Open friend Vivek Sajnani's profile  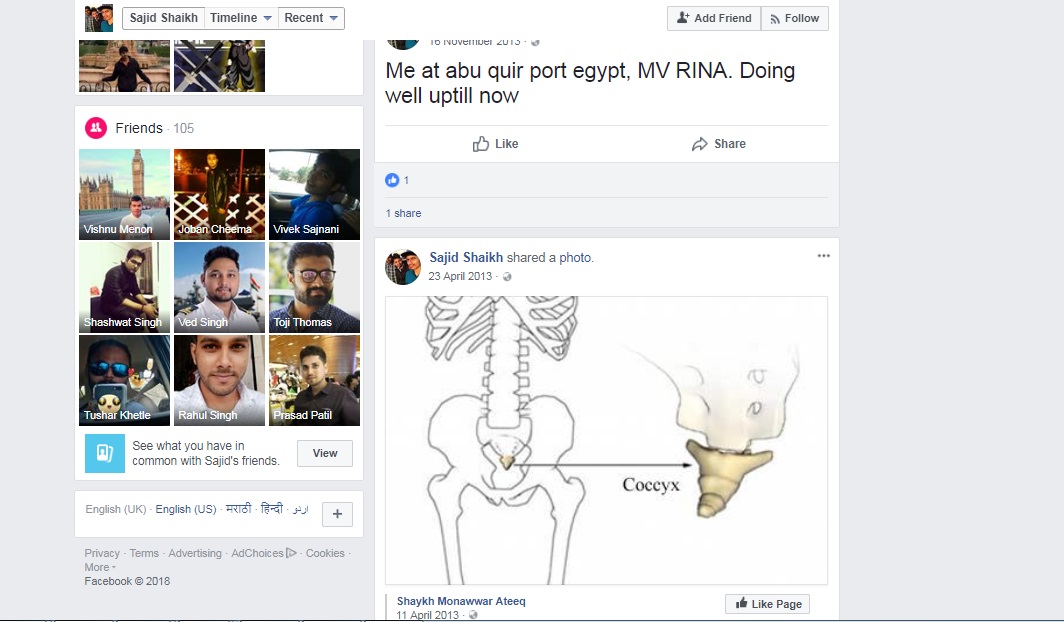coord(314,194)
